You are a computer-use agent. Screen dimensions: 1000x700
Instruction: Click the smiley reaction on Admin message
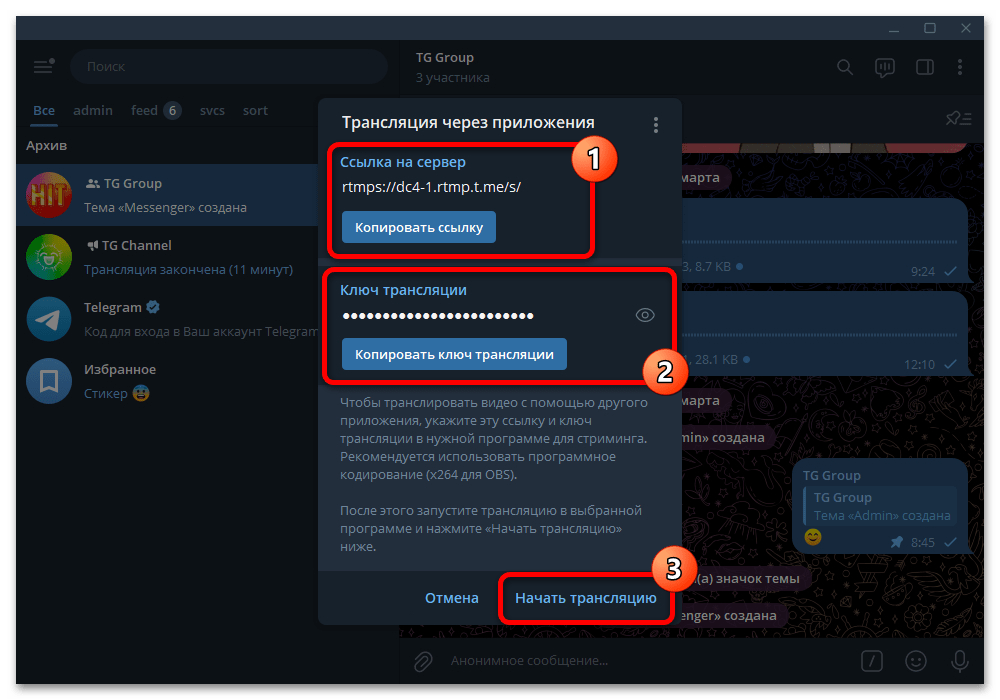pyautogui.click(x=812, y=537)
